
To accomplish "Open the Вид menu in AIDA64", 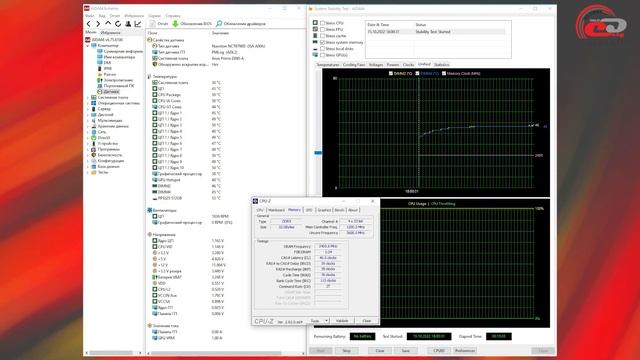I will pyautogui.click(x=102, y=16).
